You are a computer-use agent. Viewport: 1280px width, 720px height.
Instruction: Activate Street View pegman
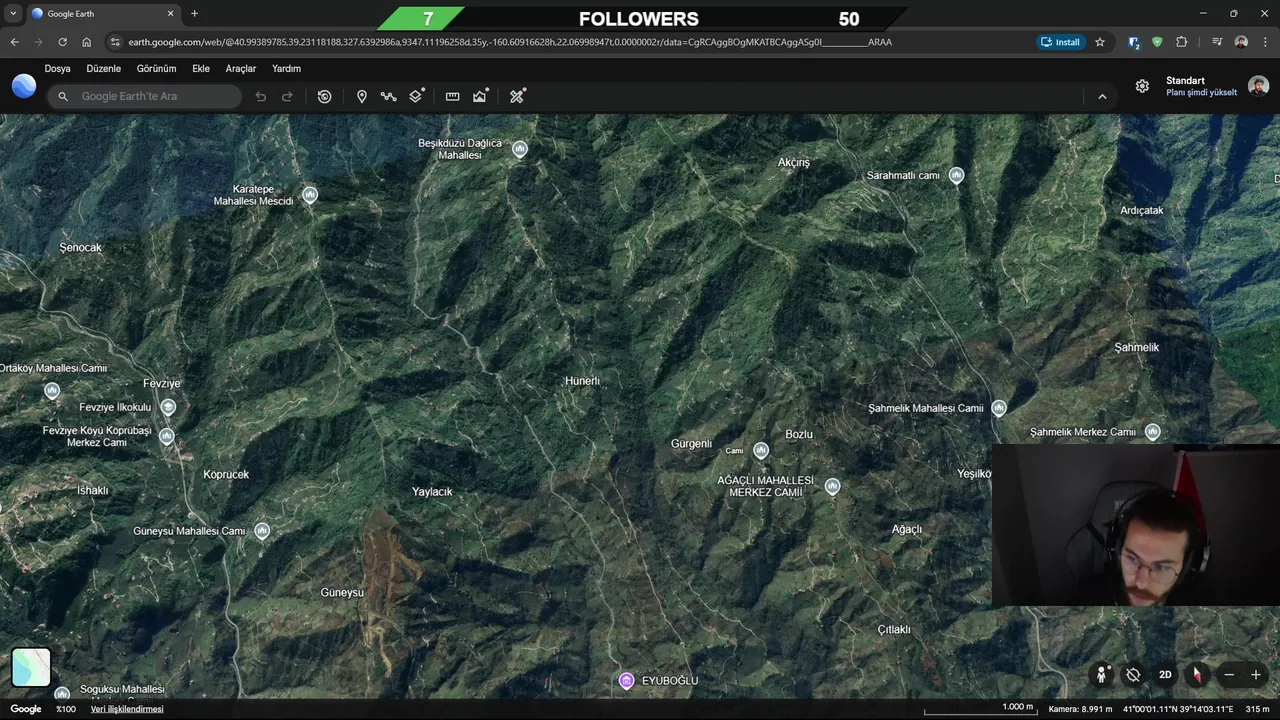click(x=1102, y=675)
